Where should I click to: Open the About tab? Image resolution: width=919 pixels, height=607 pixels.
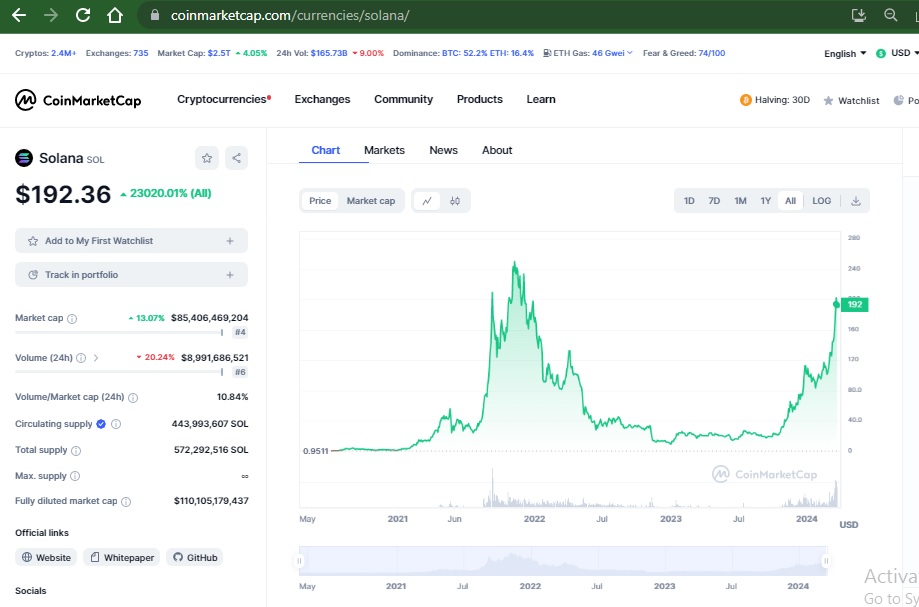point(497,151)
